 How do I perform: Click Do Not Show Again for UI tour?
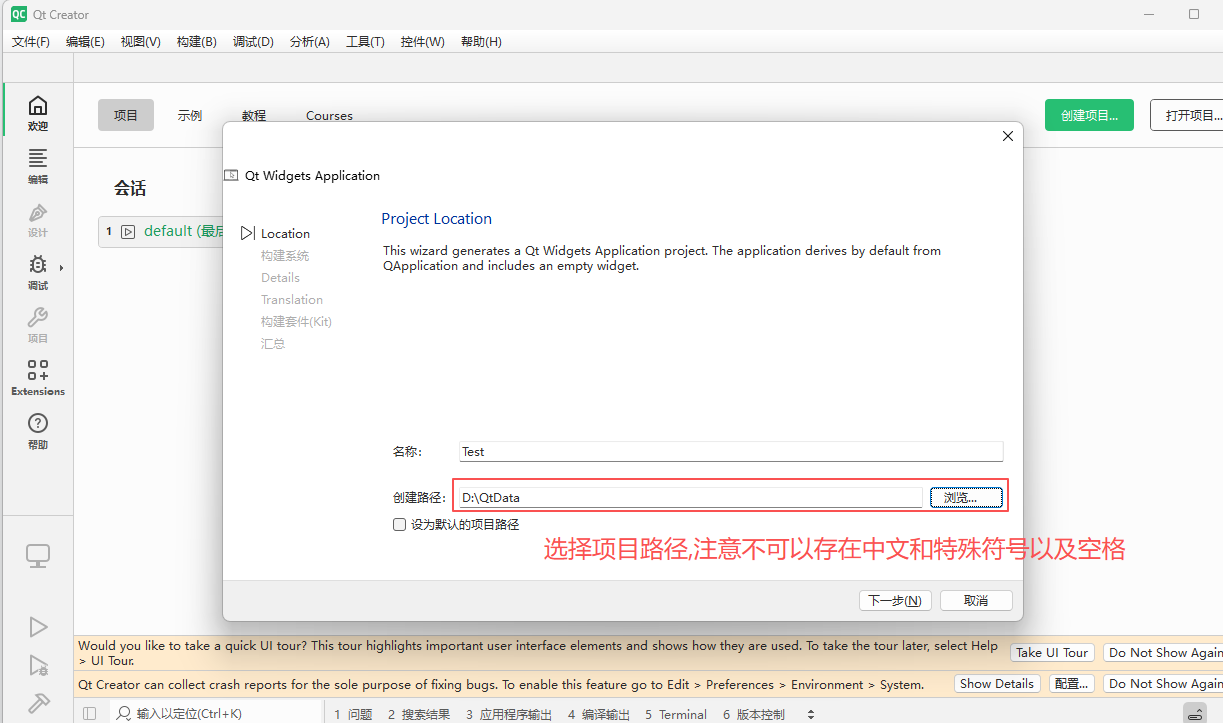(1163, 652)
